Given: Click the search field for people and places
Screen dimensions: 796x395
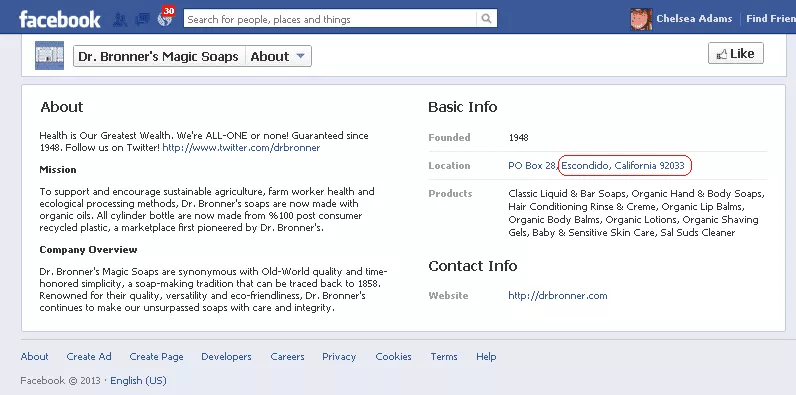Looking at the screenshot, I should pyautogui.click(x=330, y=19).
